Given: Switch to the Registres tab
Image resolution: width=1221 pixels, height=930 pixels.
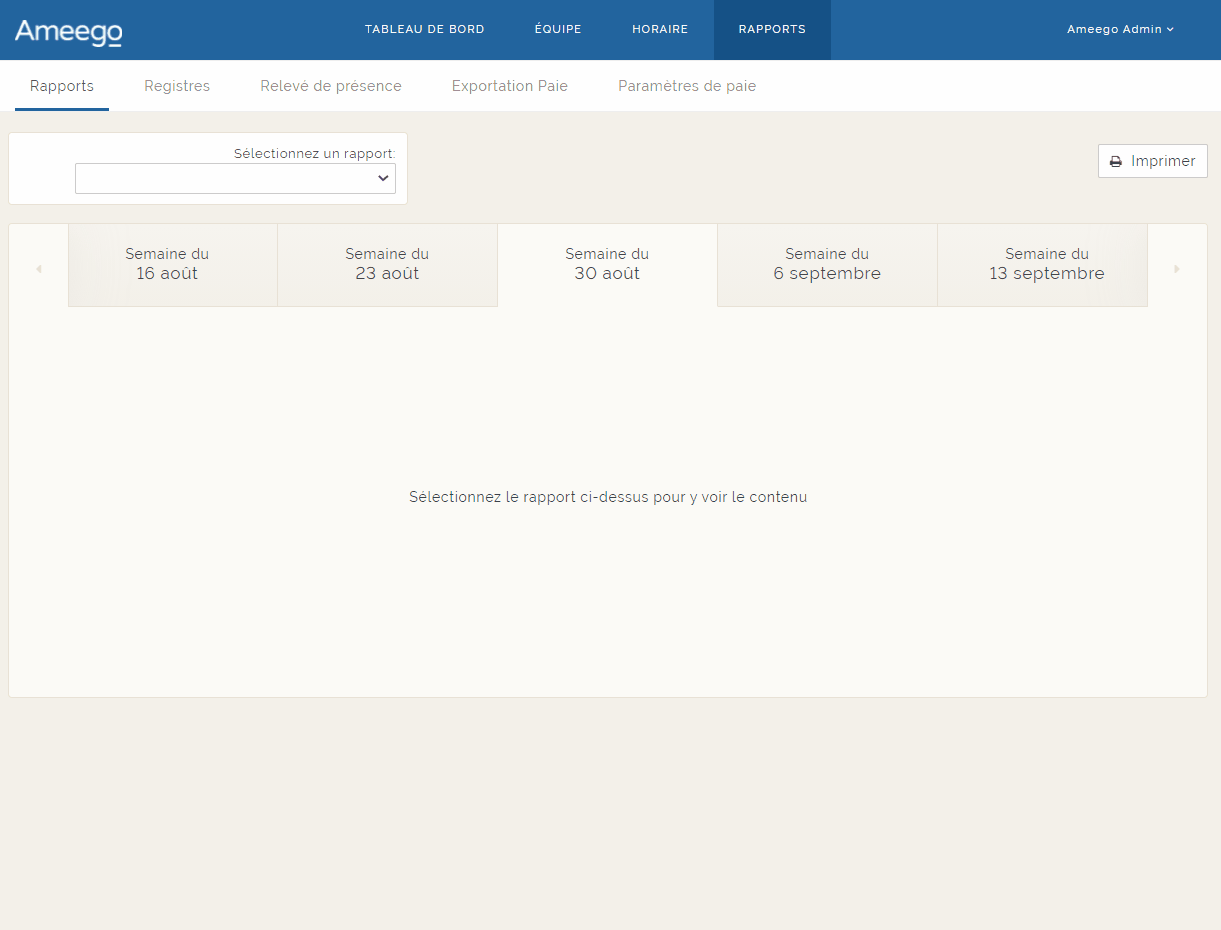Looking at the screenshot, I should point(177,86).
